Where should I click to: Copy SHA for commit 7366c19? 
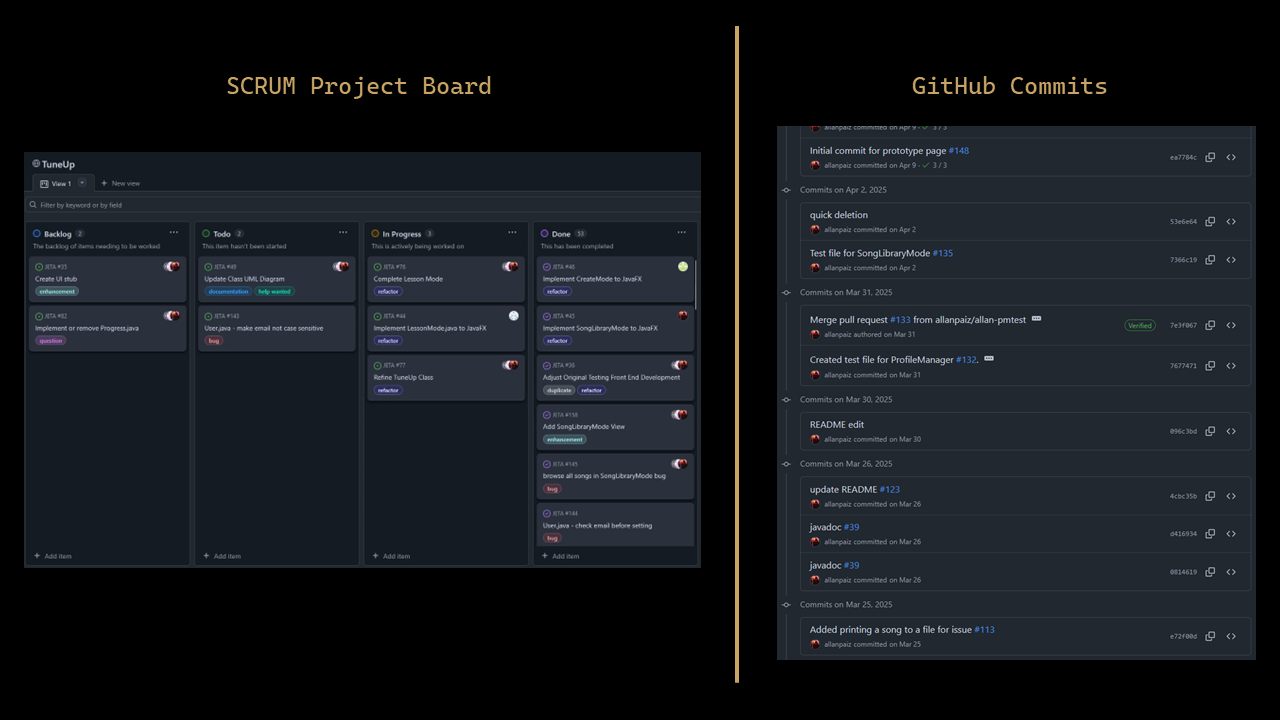tap(1210, 260)
